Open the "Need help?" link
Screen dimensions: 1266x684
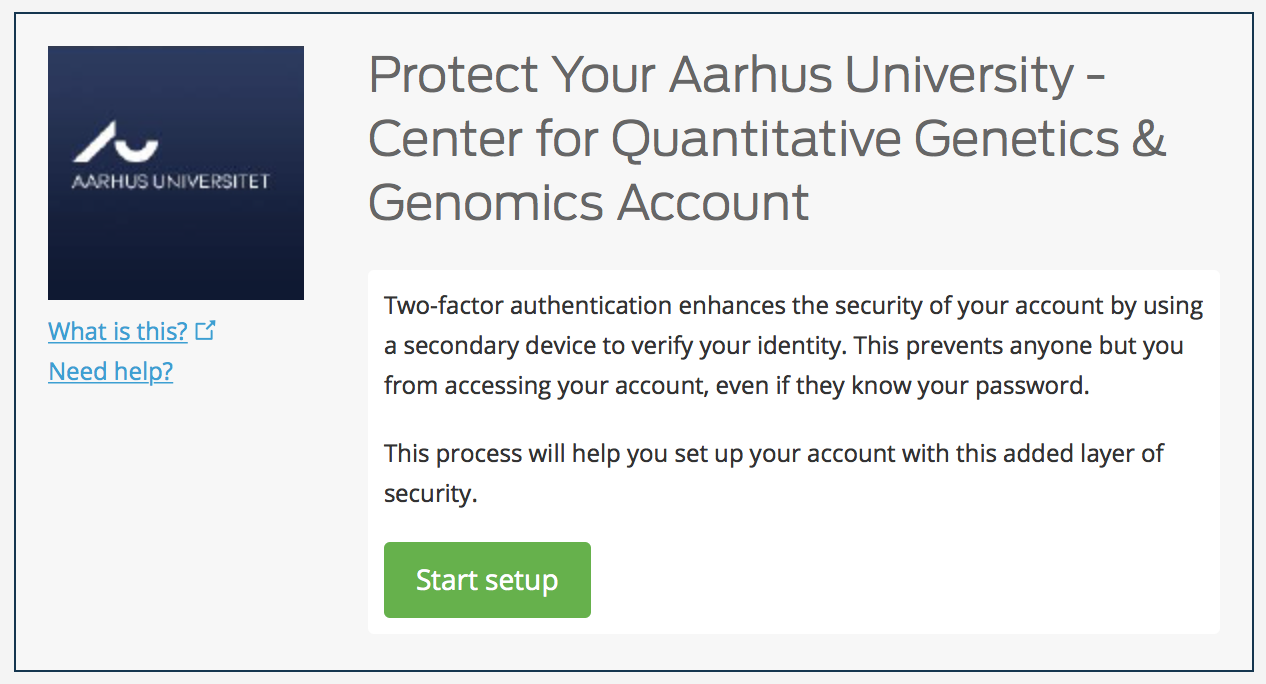click(111, 372)
